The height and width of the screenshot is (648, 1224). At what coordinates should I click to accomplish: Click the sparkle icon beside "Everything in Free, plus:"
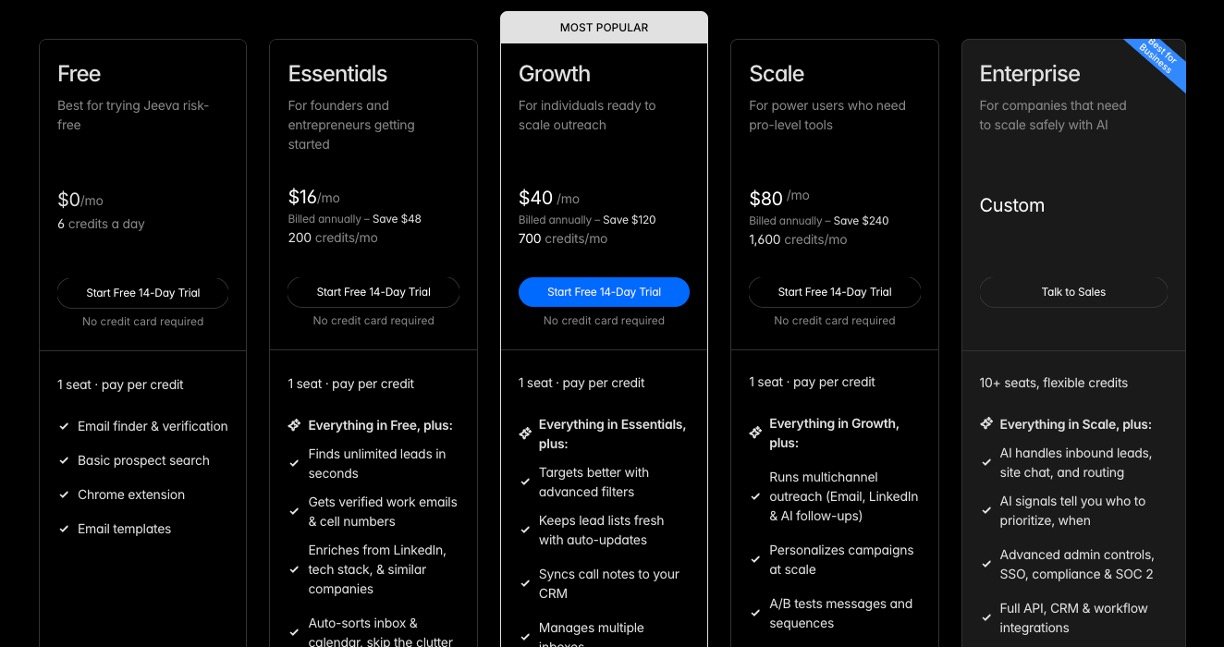(294, 425)
